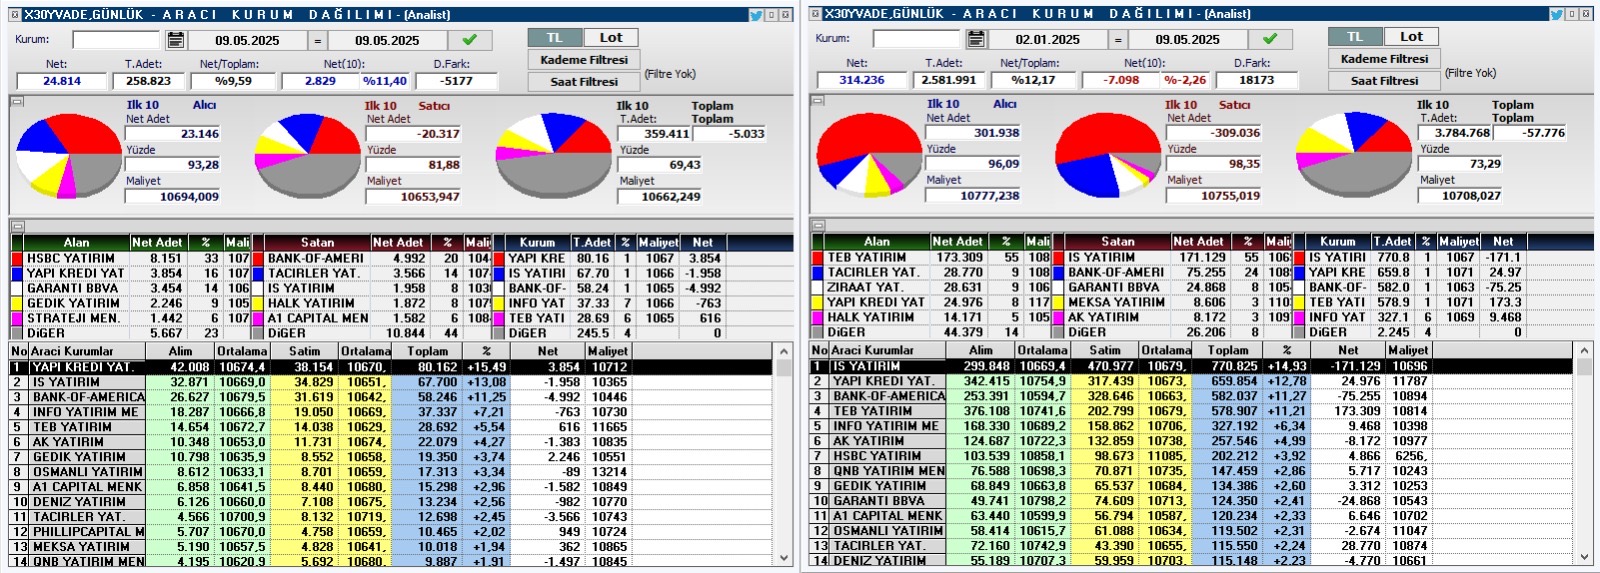1600x573 pixels.
Task: Click the Ilk 10 Alıcı pie chart showing Net Adet 23.146
Action: (x=68, y=156)
